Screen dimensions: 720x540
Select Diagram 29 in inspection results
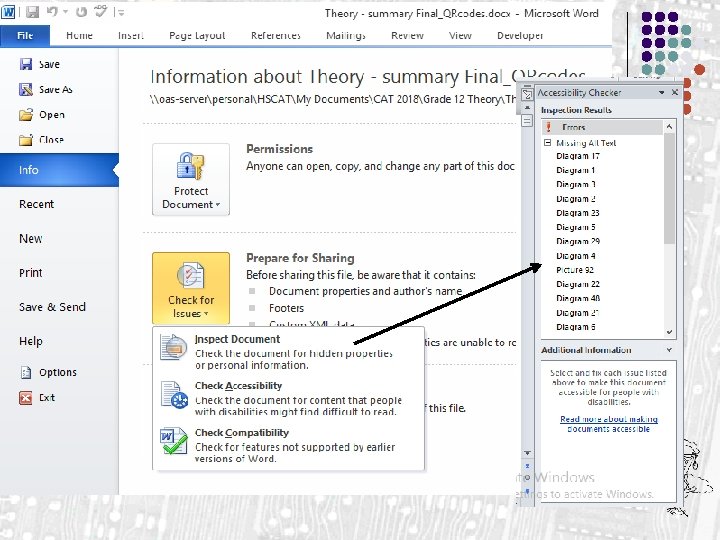pos(578,242)
